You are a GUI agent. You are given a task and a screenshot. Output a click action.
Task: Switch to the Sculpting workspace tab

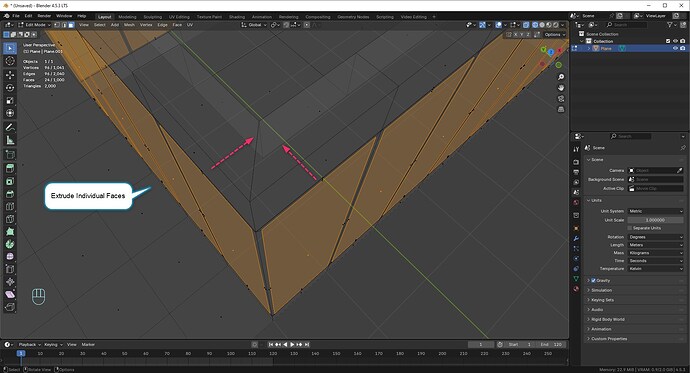point(153,17)
